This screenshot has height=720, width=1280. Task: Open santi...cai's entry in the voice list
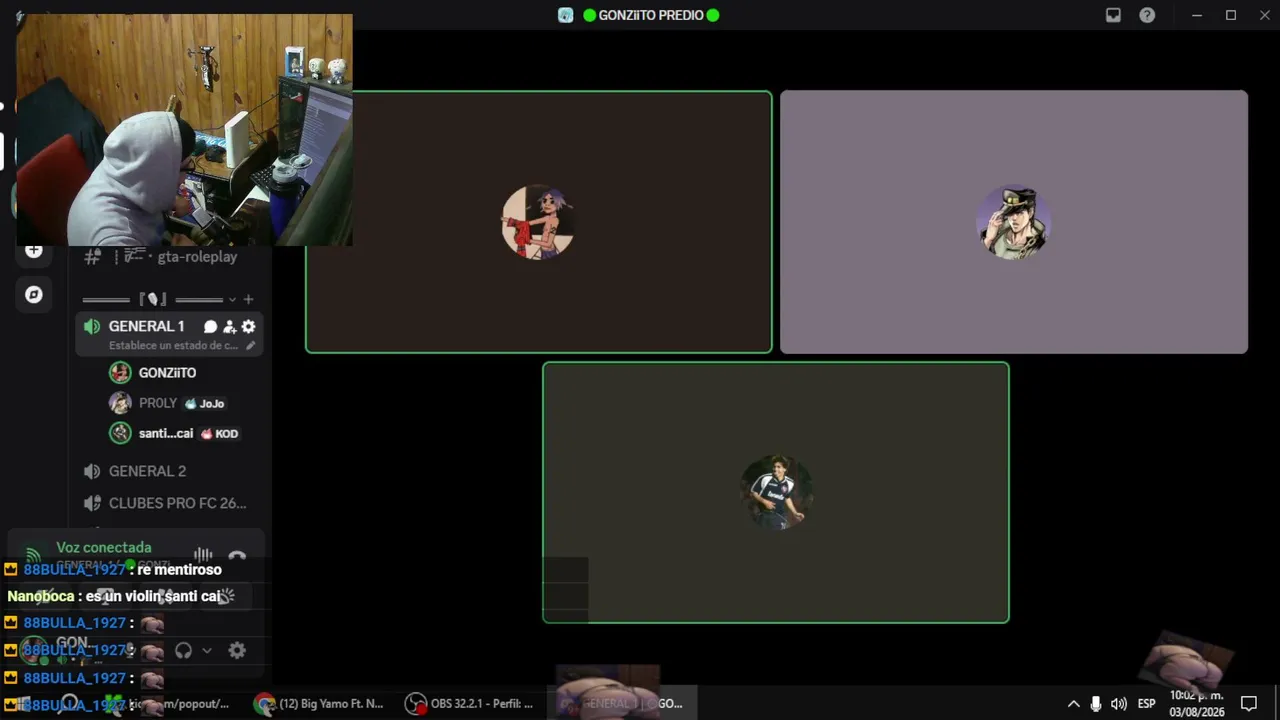tap(170, 433)
